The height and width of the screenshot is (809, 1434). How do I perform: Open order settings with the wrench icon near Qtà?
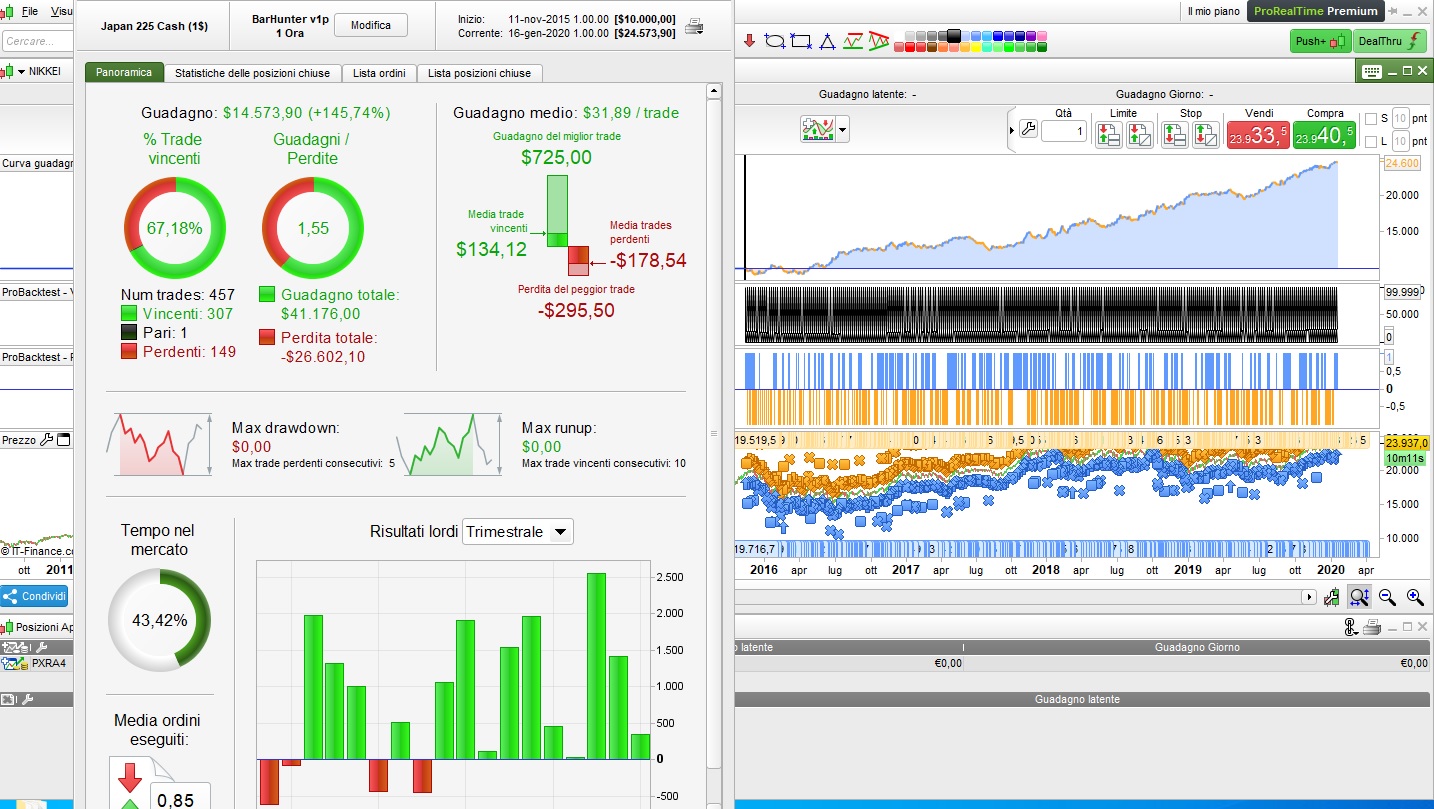tap(1028, 129)
